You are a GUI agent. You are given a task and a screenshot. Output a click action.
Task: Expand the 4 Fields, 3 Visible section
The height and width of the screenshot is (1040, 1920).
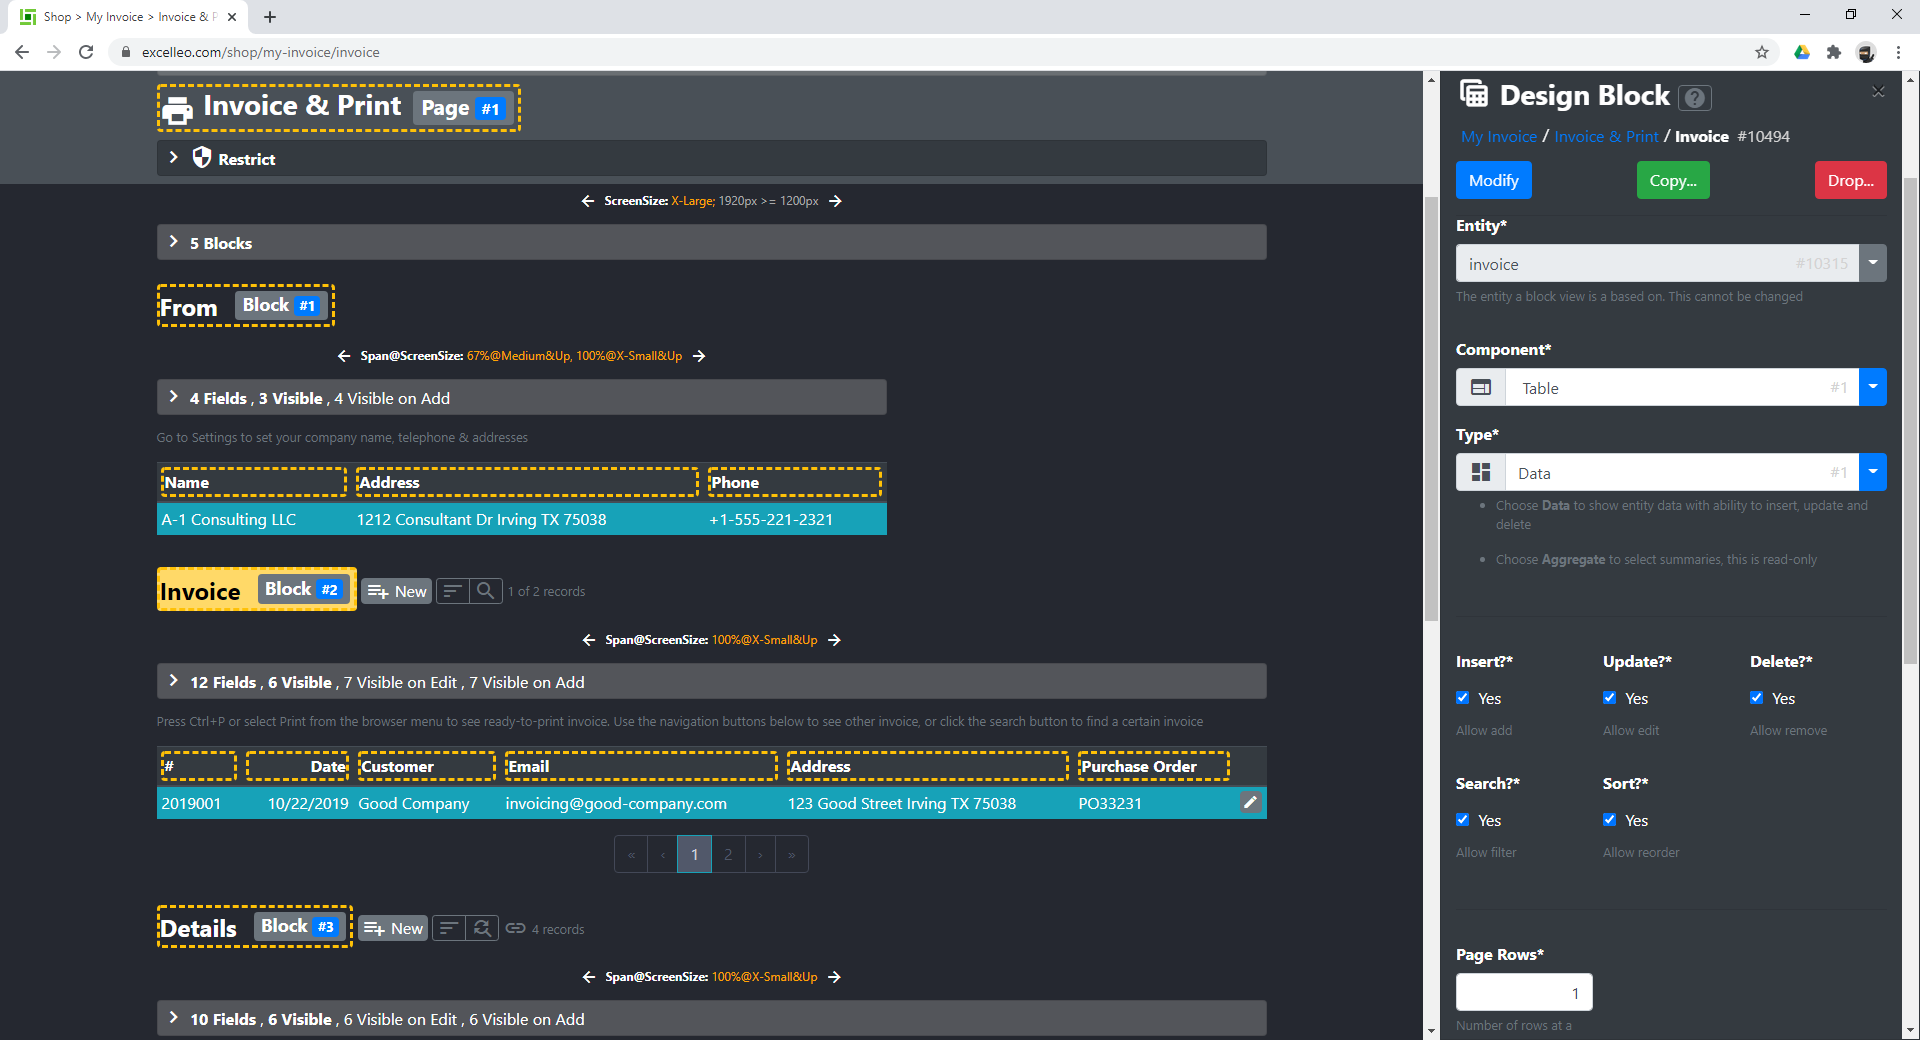click(x=521, y=397)
